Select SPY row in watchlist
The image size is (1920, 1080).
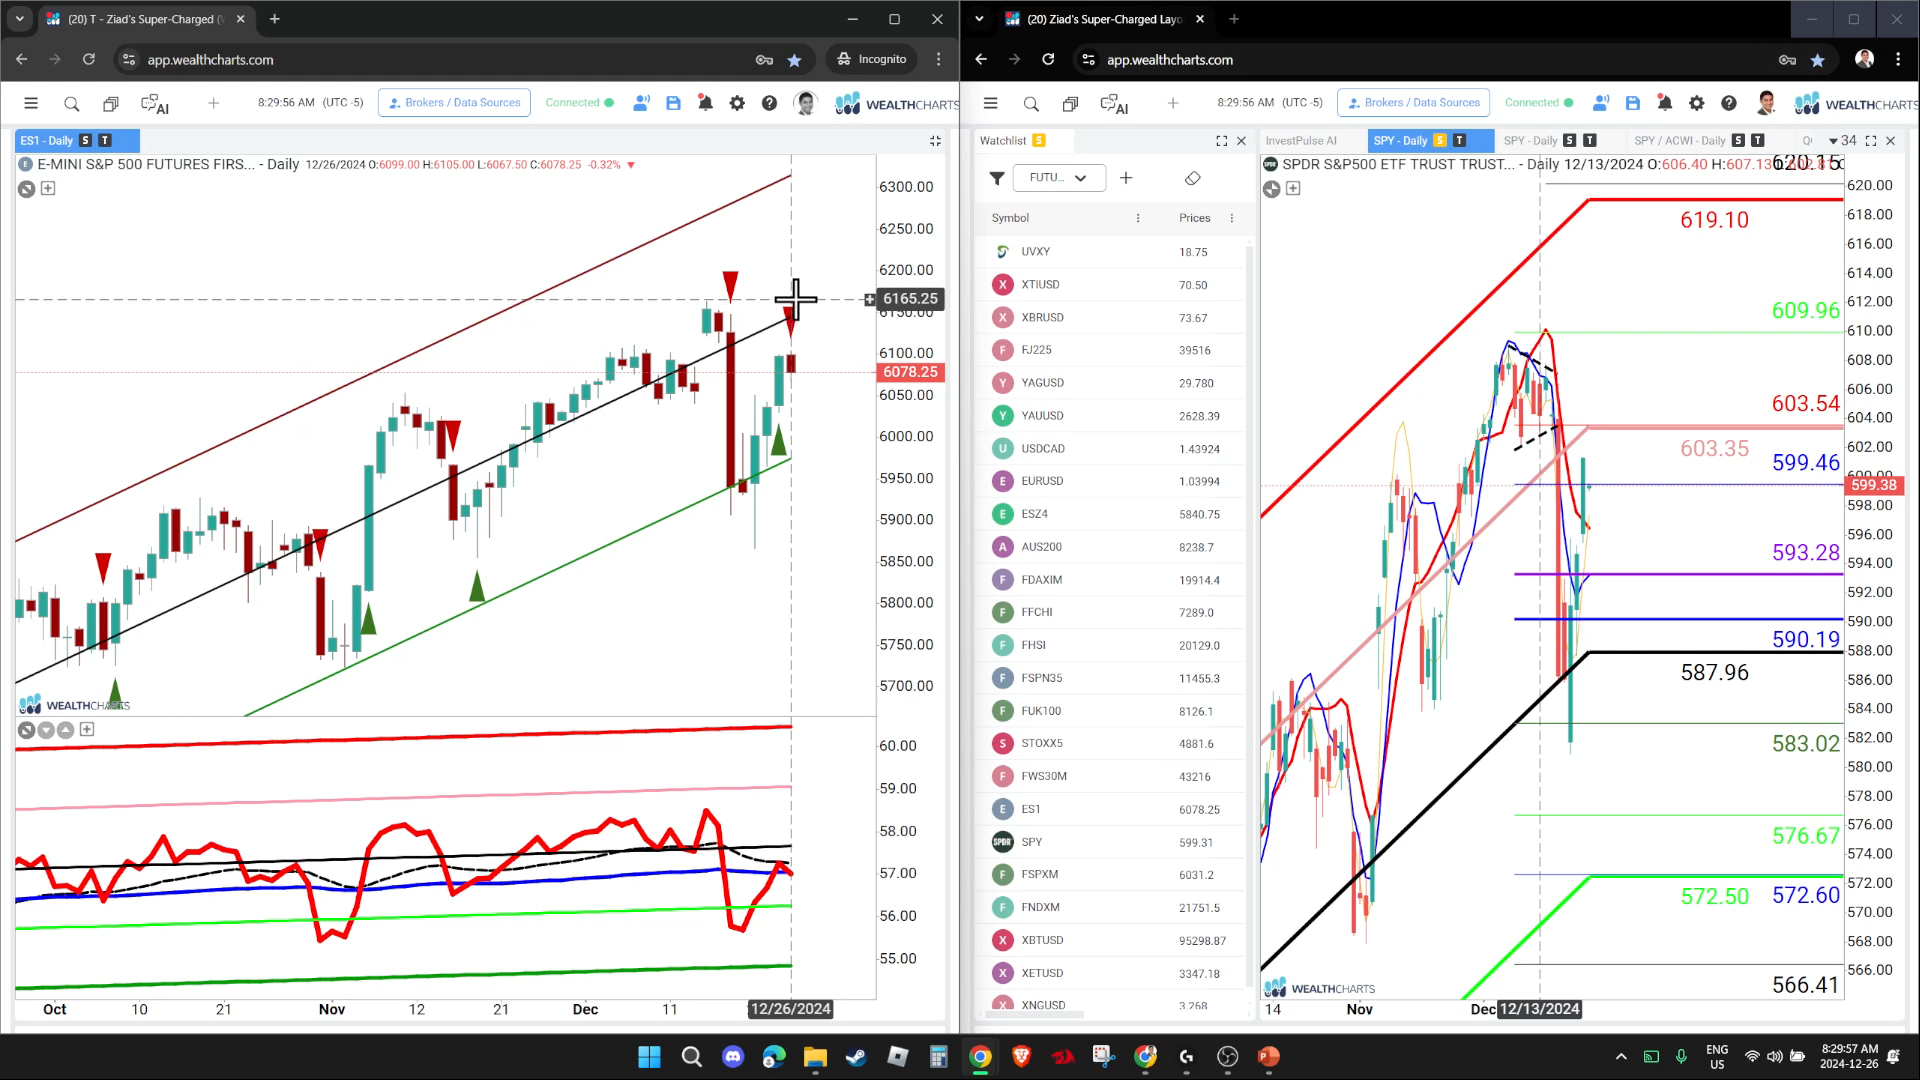tap(1110, 842)
